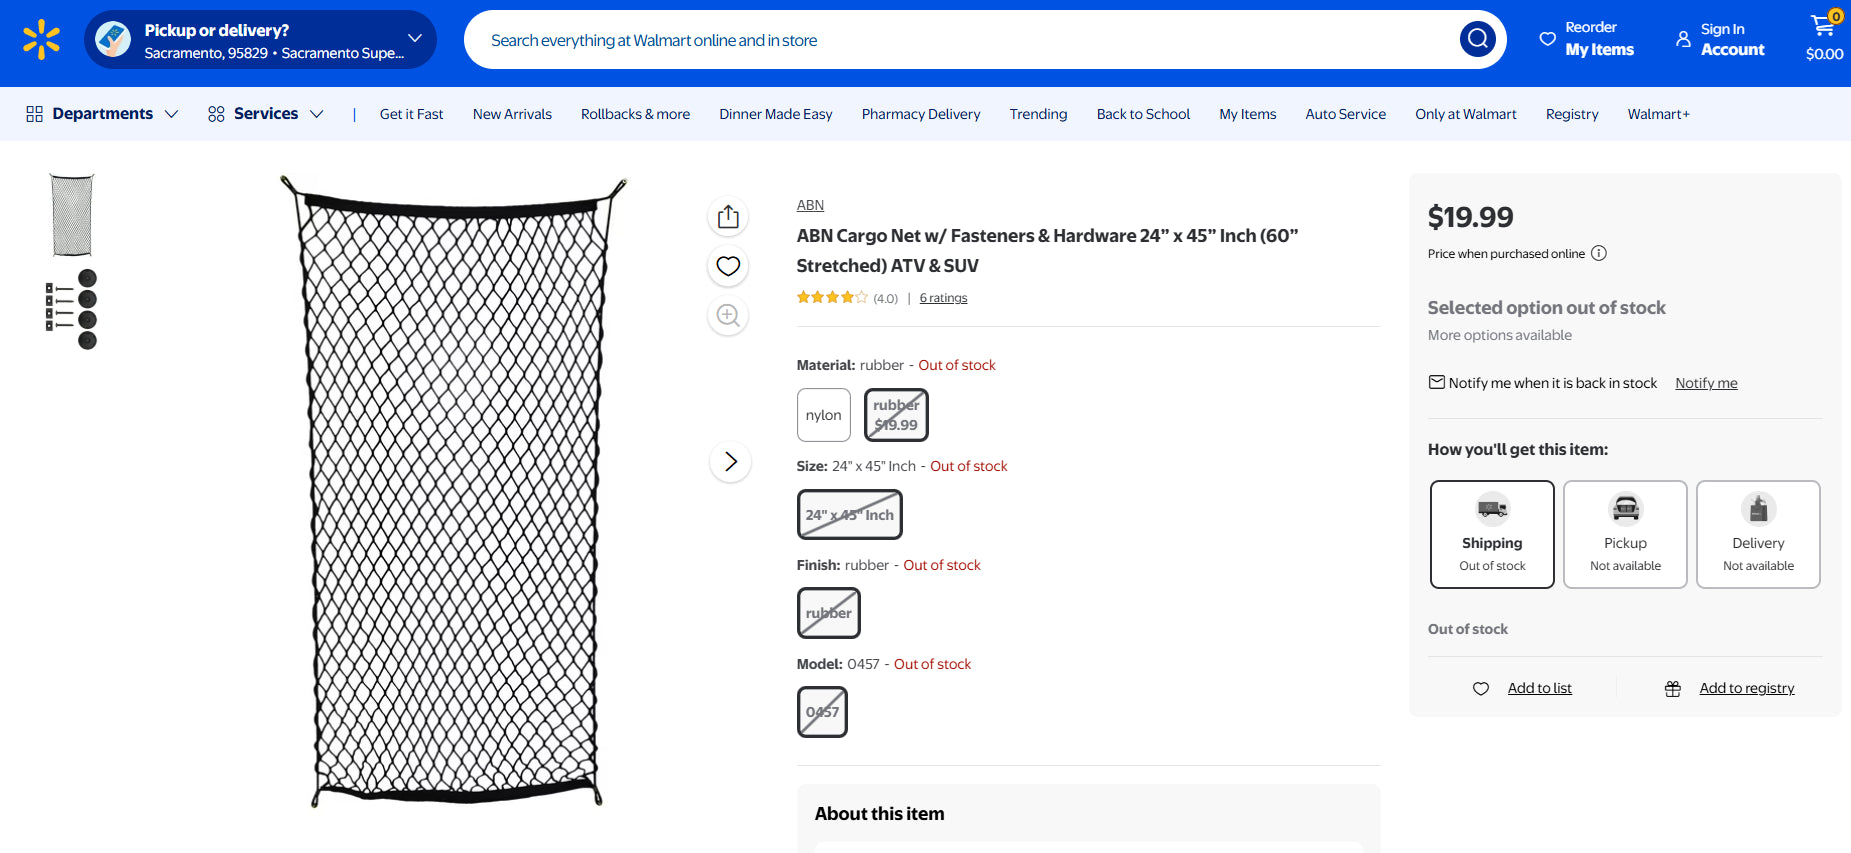1851x853 pixels.
Task: Click the search magnifier button
Action: tap(1477, 40)
